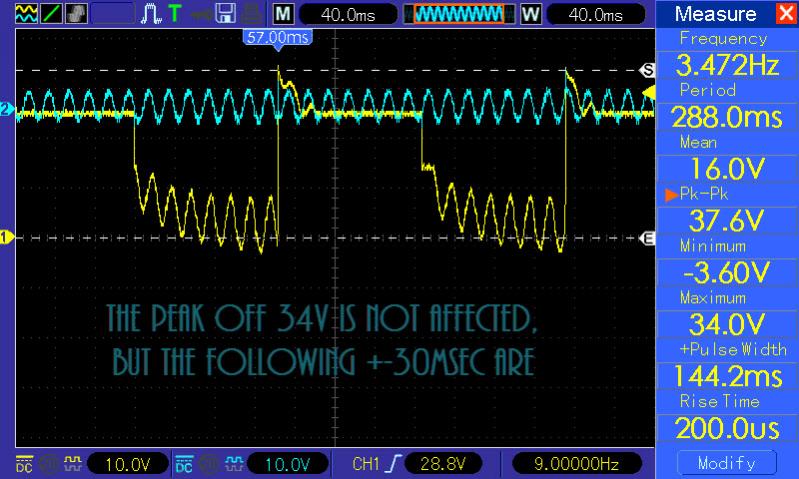Click the CH2 10.0V vertical scale
The width and height of the screenshot is (799, 479).
(x=287, y=464)
